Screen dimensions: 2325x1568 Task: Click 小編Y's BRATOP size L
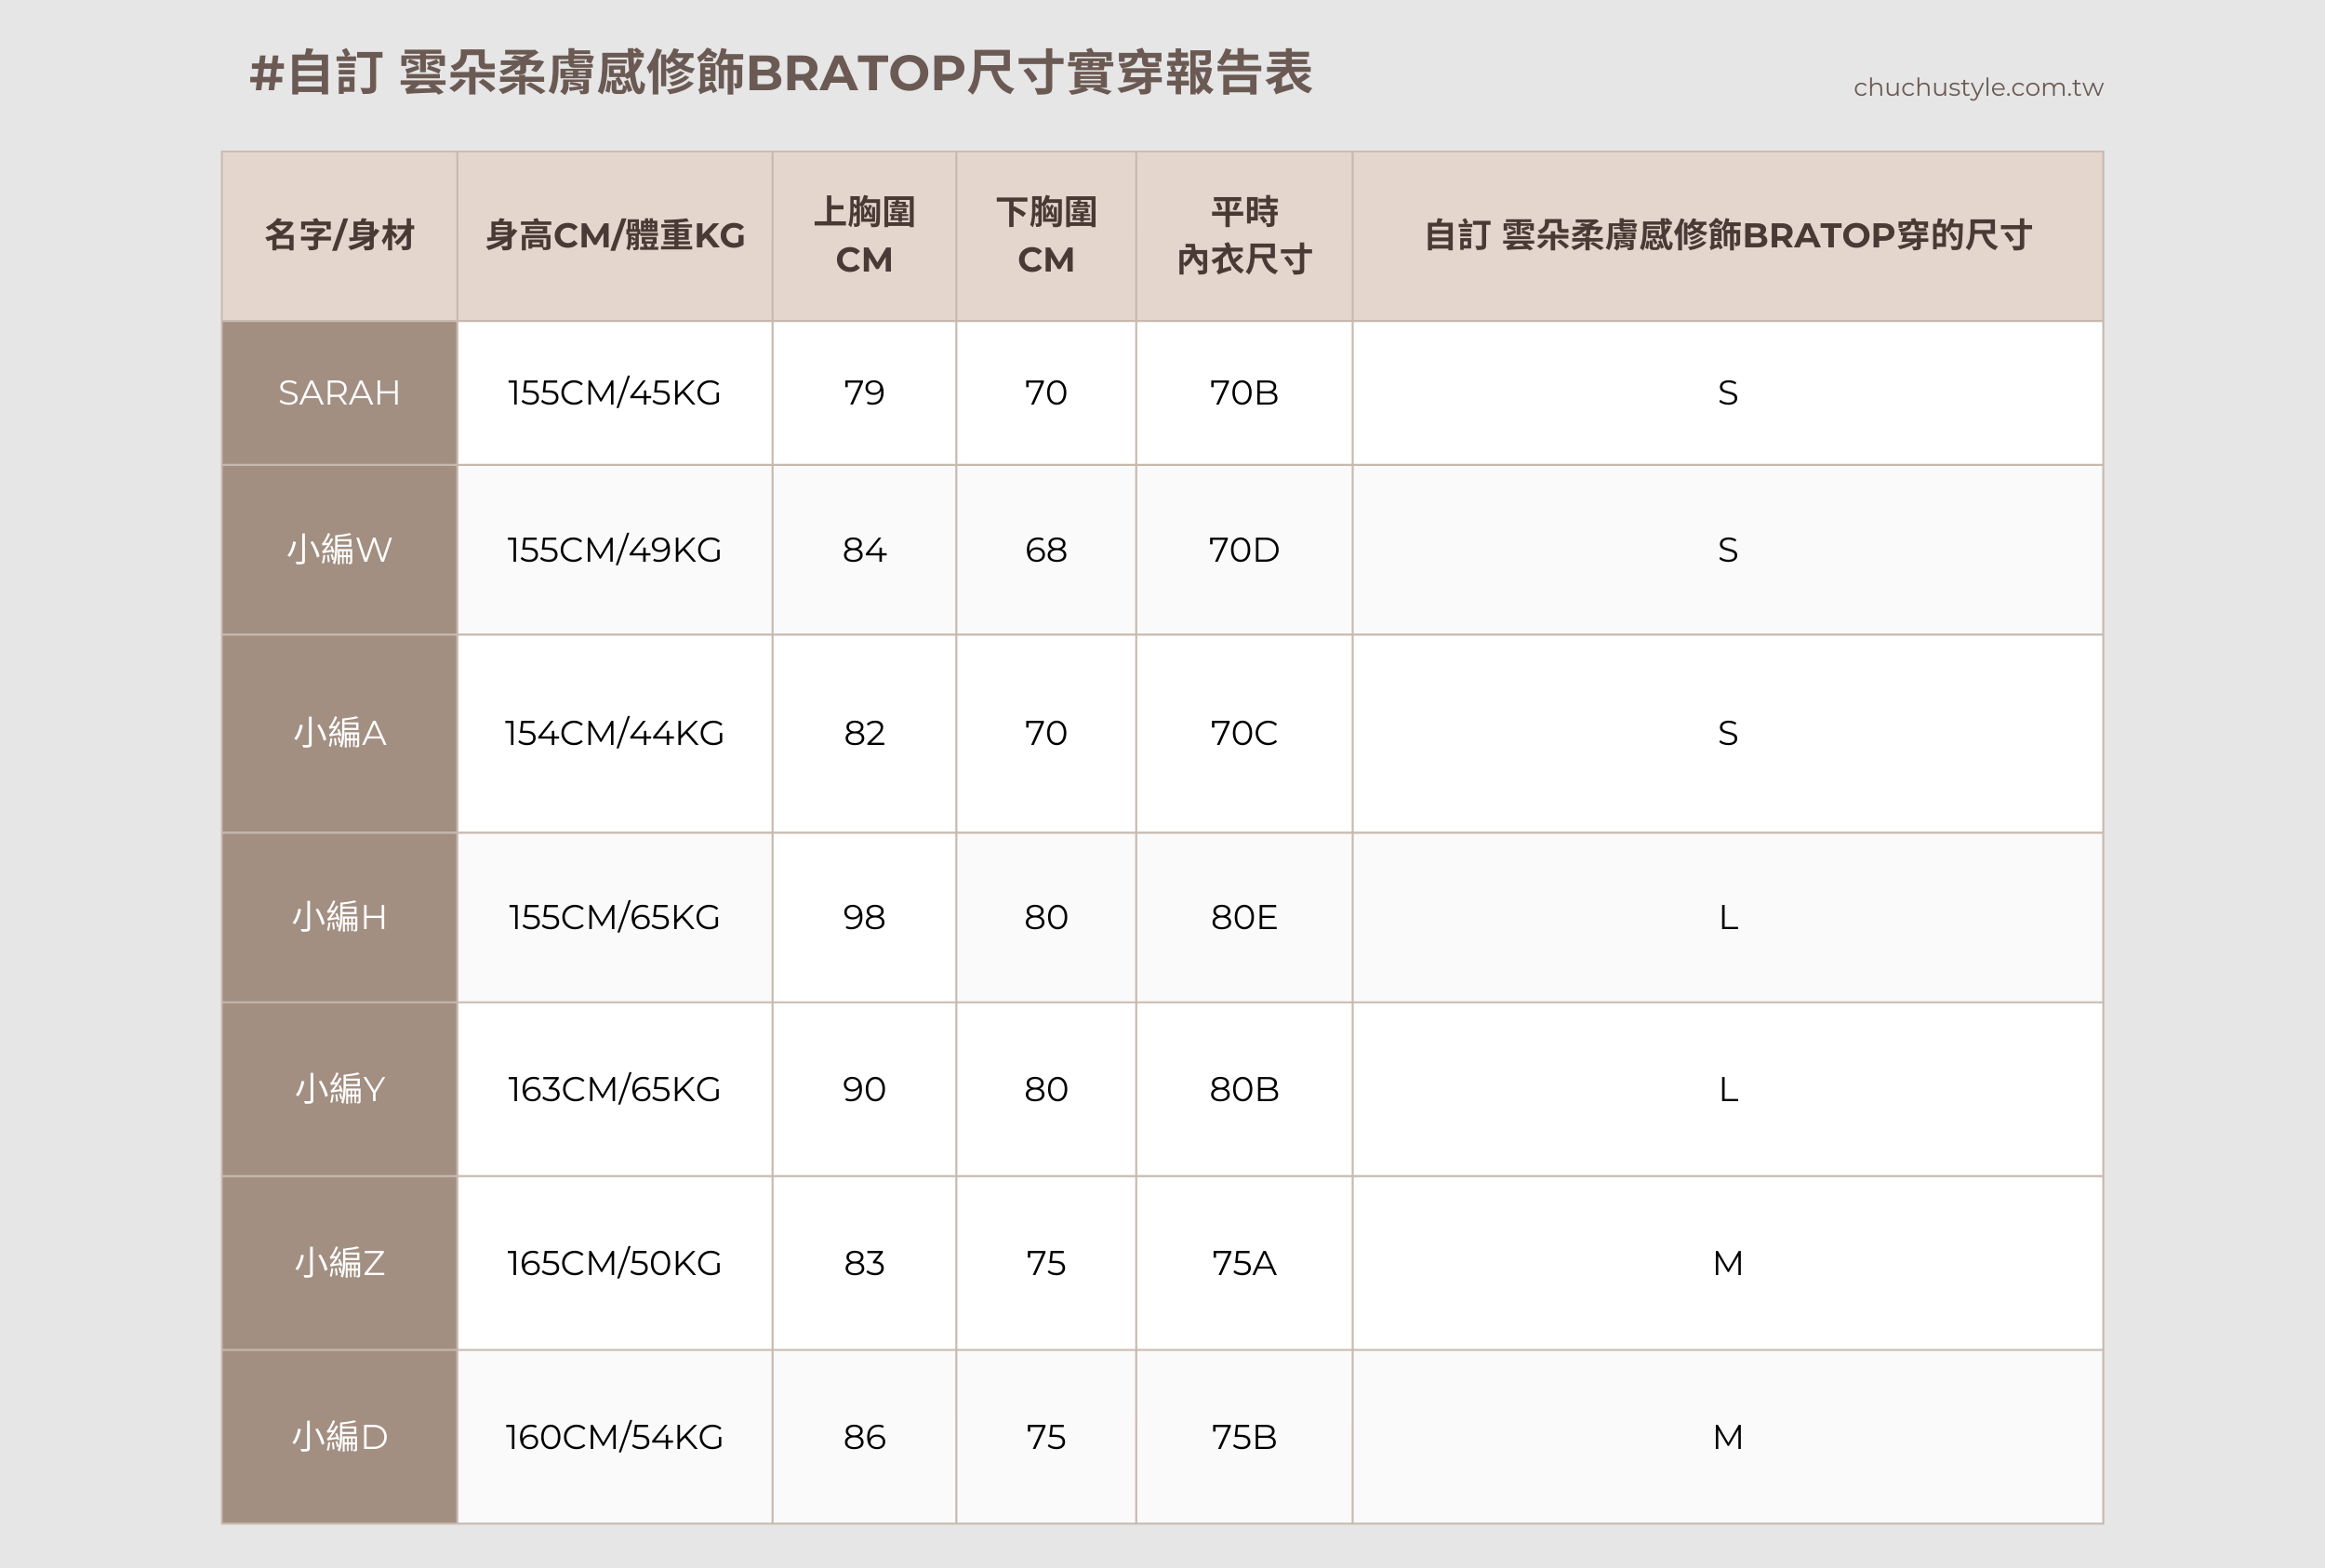point(1728,1089)
